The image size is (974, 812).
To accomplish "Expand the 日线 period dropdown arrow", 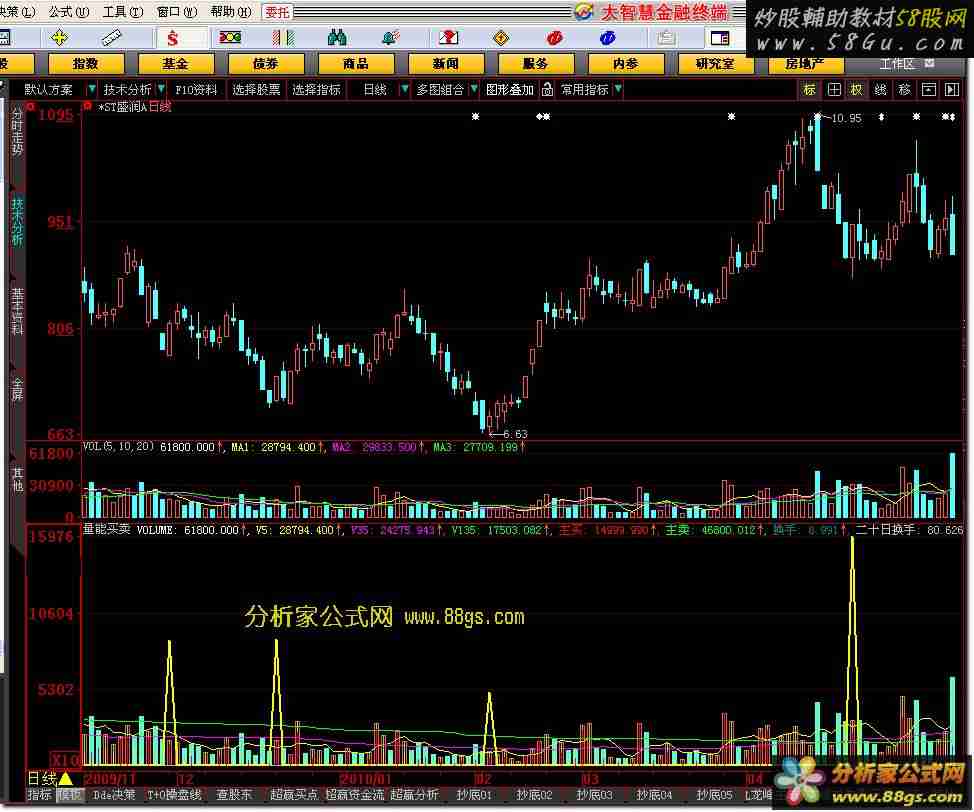I will tap(404, 89).
